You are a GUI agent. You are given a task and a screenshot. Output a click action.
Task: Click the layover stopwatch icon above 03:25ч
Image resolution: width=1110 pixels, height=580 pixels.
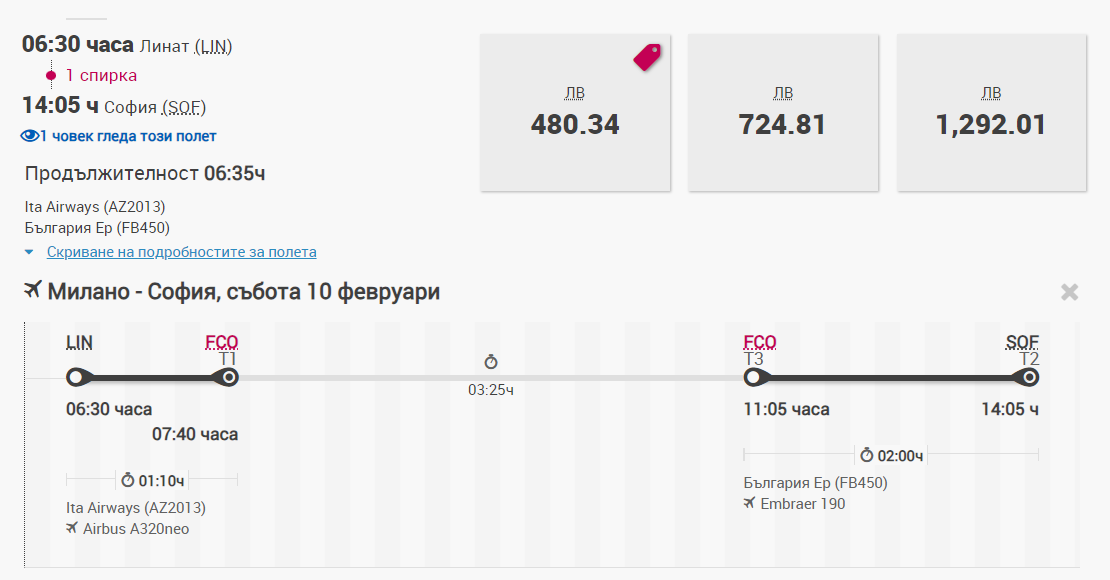coord(490,362)
